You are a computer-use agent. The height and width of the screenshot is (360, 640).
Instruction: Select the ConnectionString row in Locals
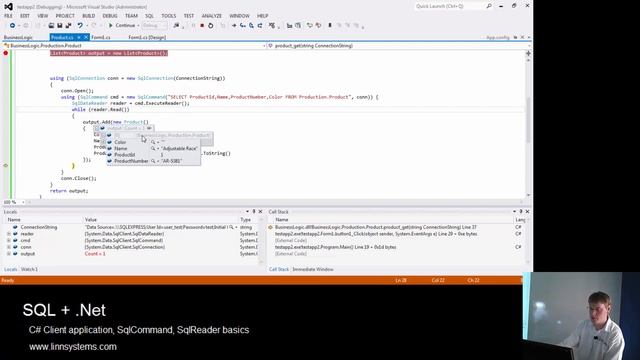coord(131,227)
